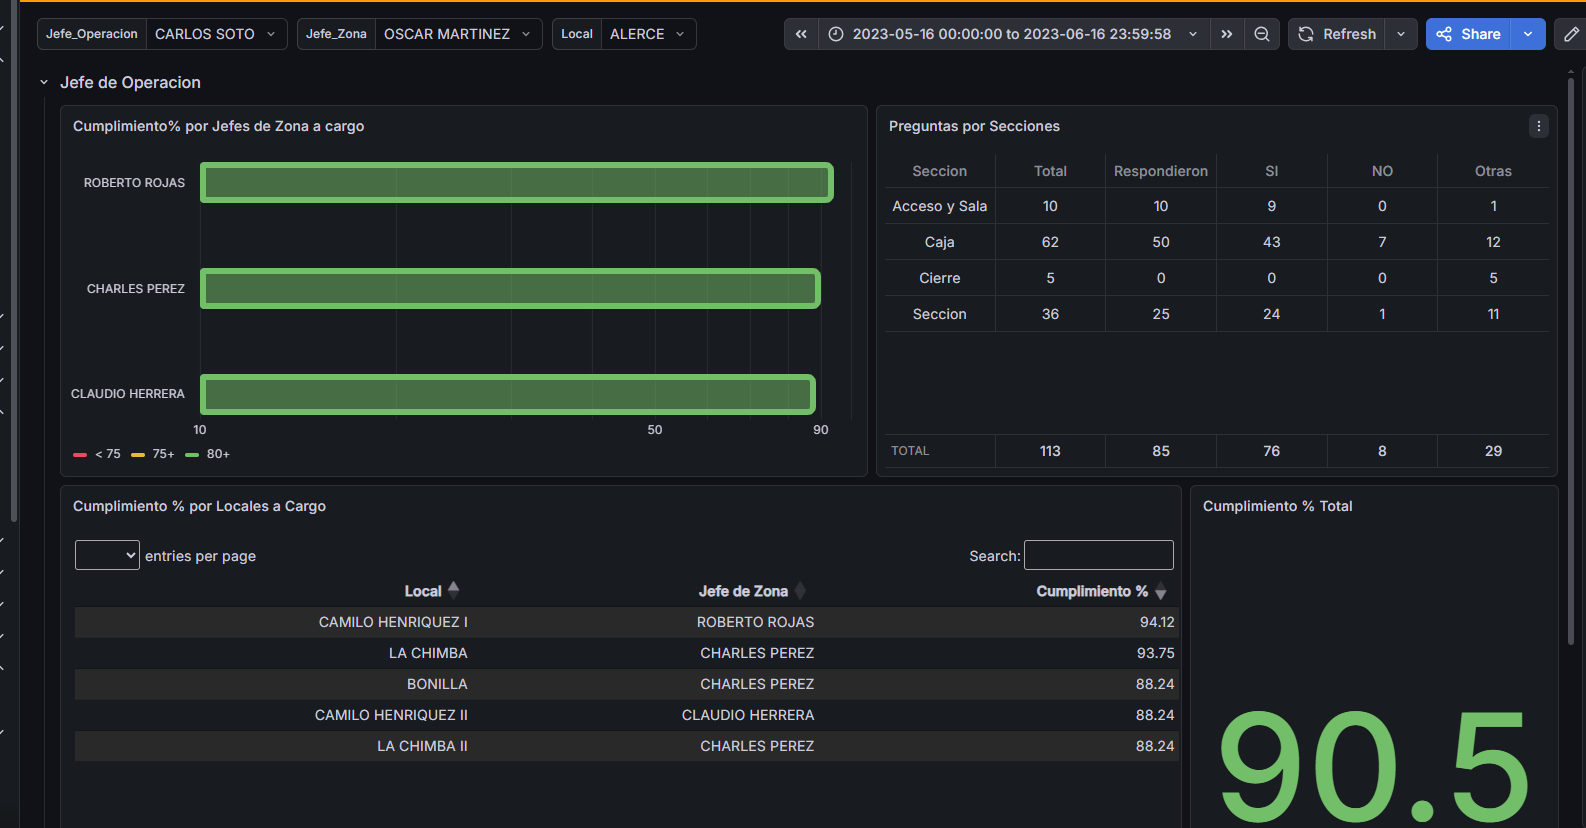Open the Jefe_Zona OSCAR MARTINEZ dropdown
This screenshot has width=1586, height=828.
(x=457, y=34)
